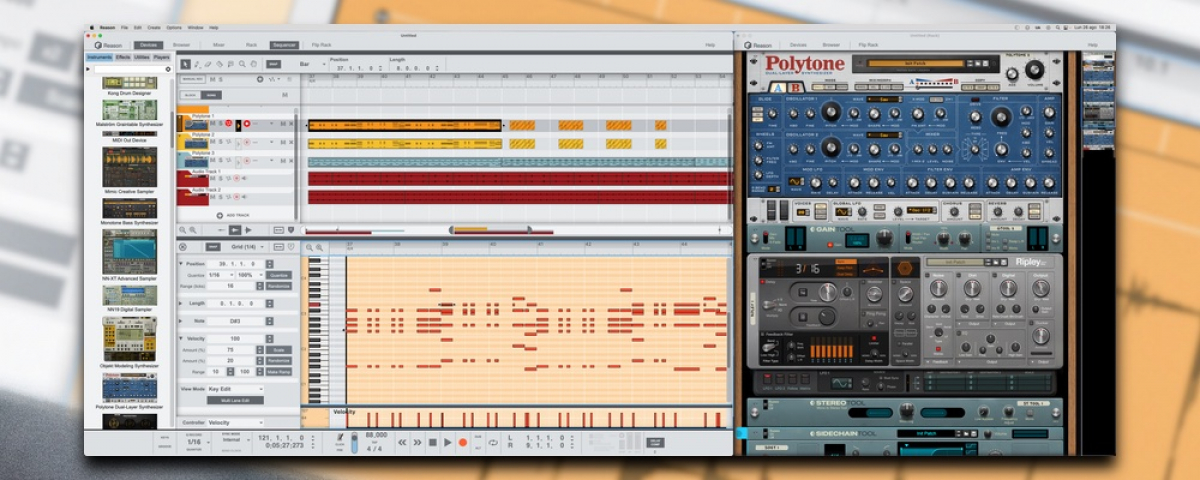Select Malström Graintable Synthesizer device thumbnail
The width and height of the screenshot is (1200, 480).
[x=129, y=110]
